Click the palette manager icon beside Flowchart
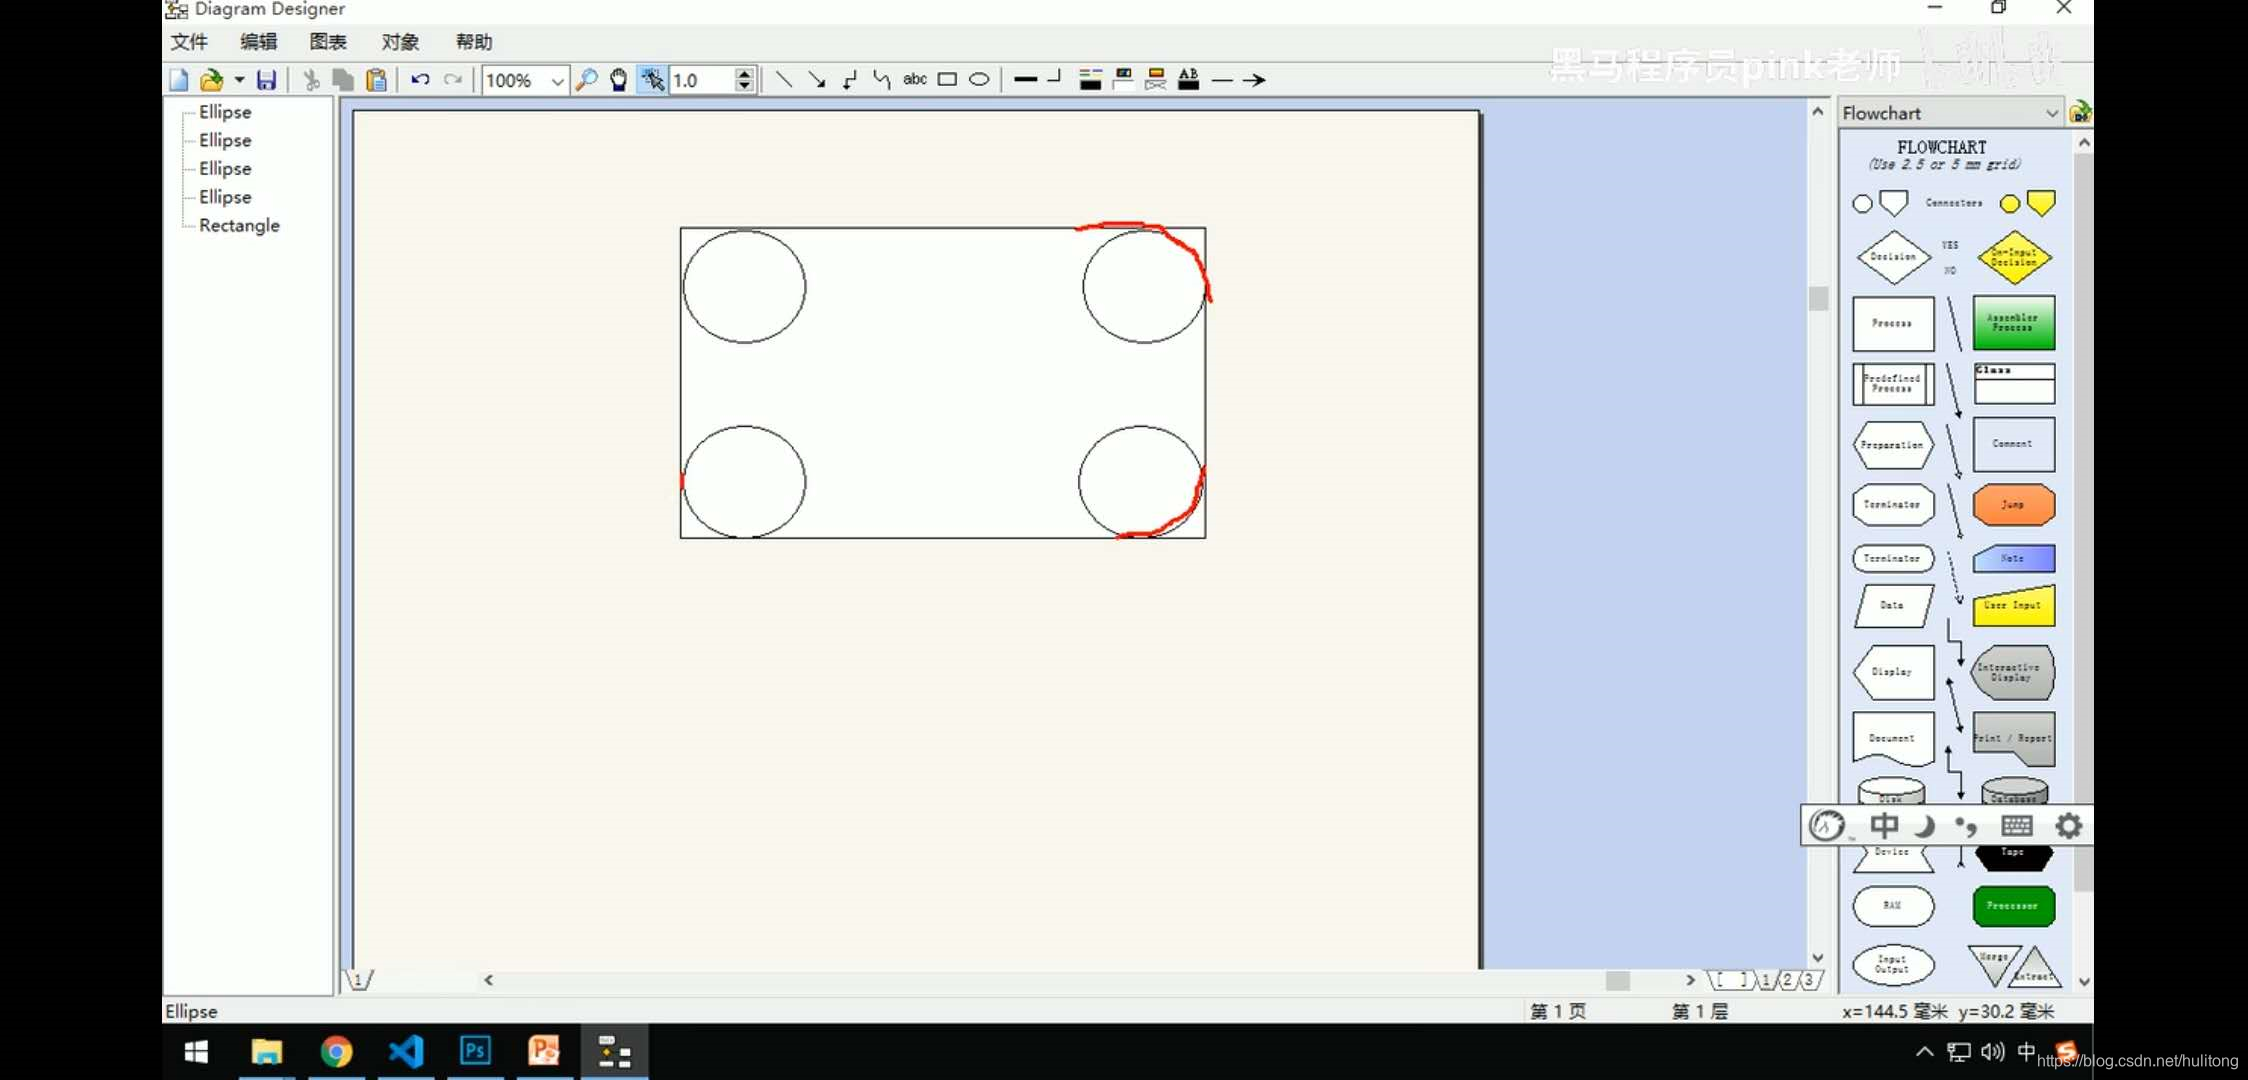The image size is (2248, 1080). coord(2080,112)
